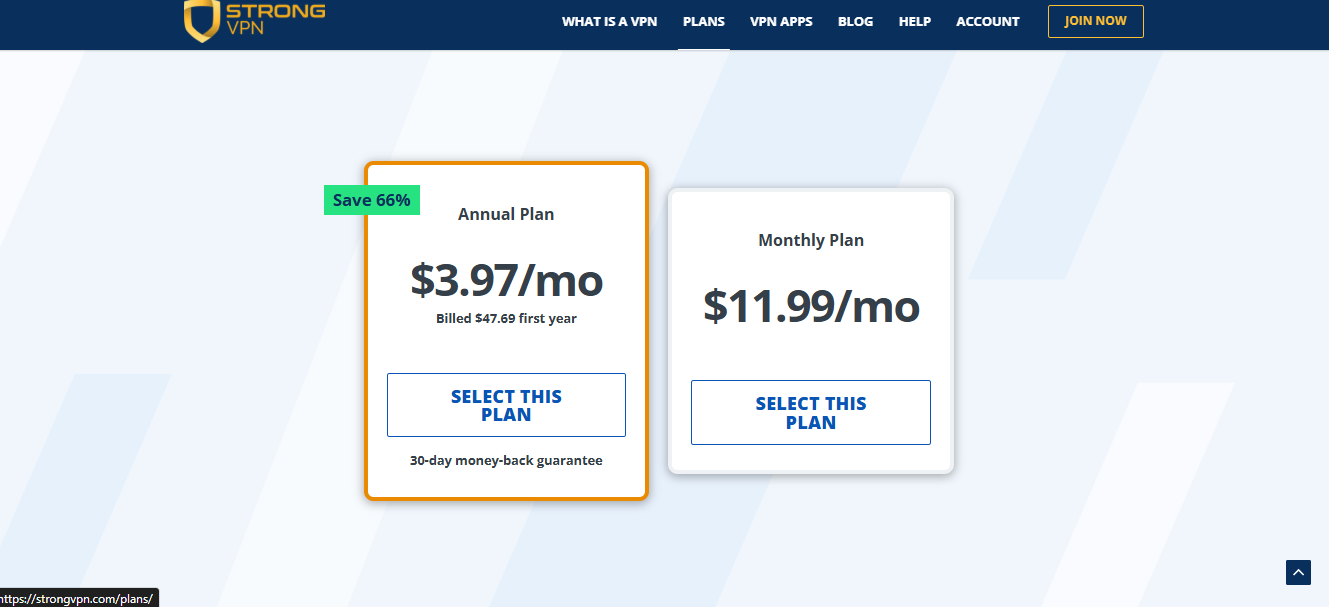Click the StrongVPN shield logo icon
This screenshot has height=607, width=1329.
point(202,21)
